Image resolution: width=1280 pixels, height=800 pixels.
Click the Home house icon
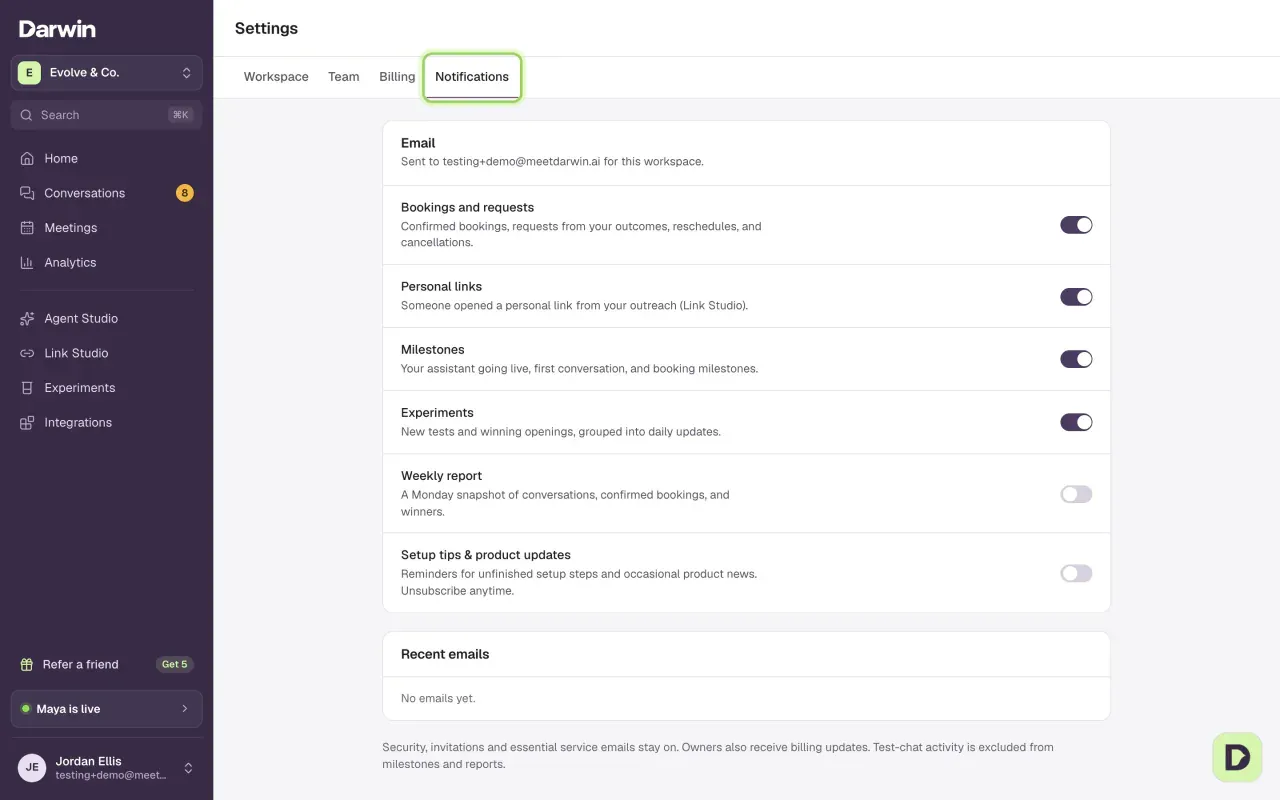click(27, 158)
